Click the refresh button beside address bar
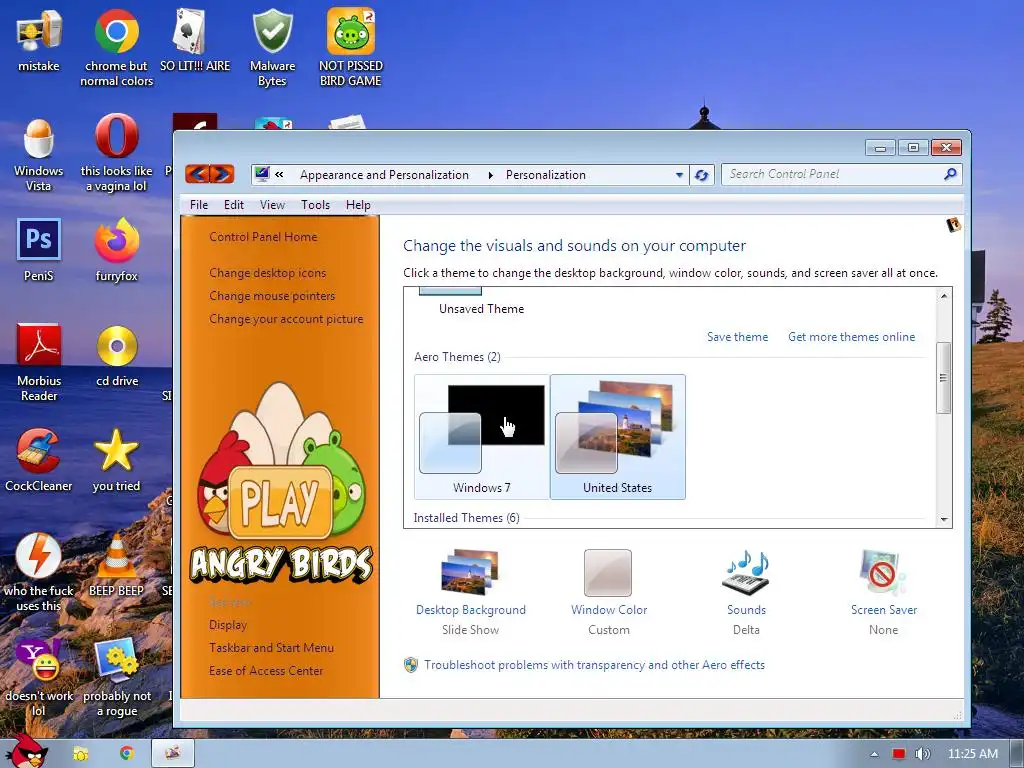Screen dimensions: 1024x768 coord(702,175)
